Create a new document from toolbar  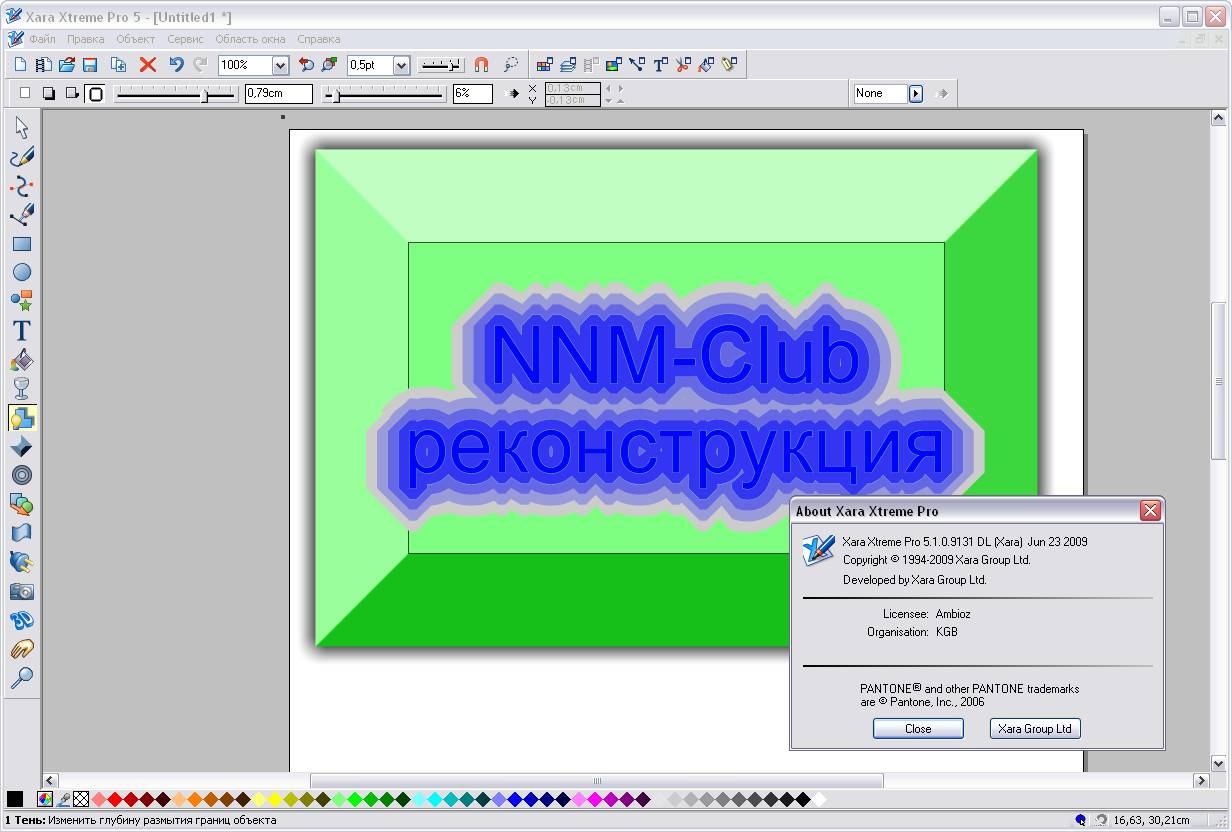[20, 65]
